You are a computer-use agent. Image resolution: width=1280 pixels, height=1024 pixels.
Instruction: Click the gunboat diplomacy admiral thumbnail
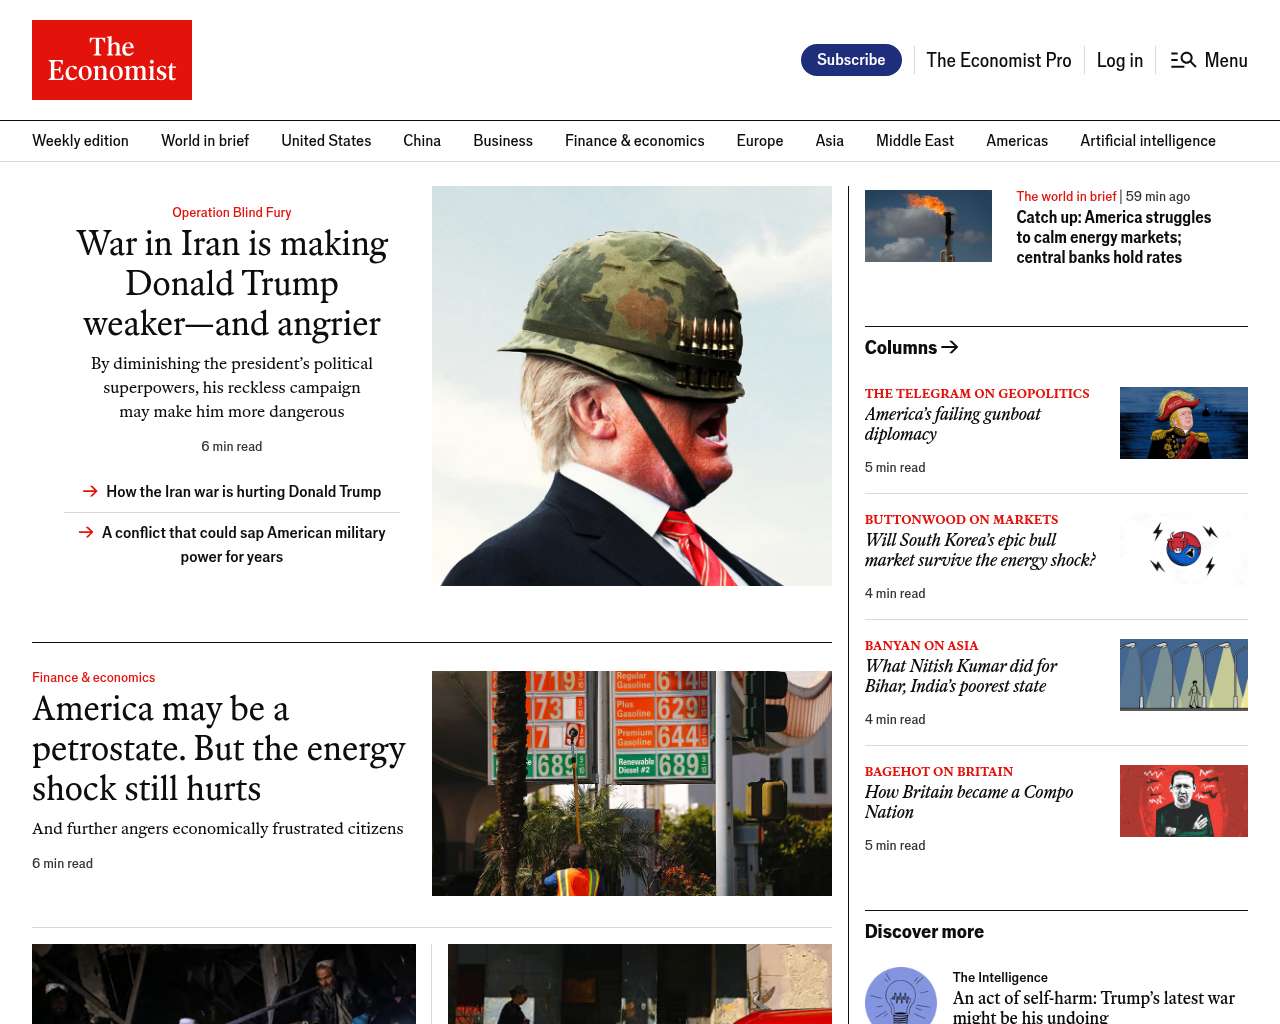point(1184,423)
